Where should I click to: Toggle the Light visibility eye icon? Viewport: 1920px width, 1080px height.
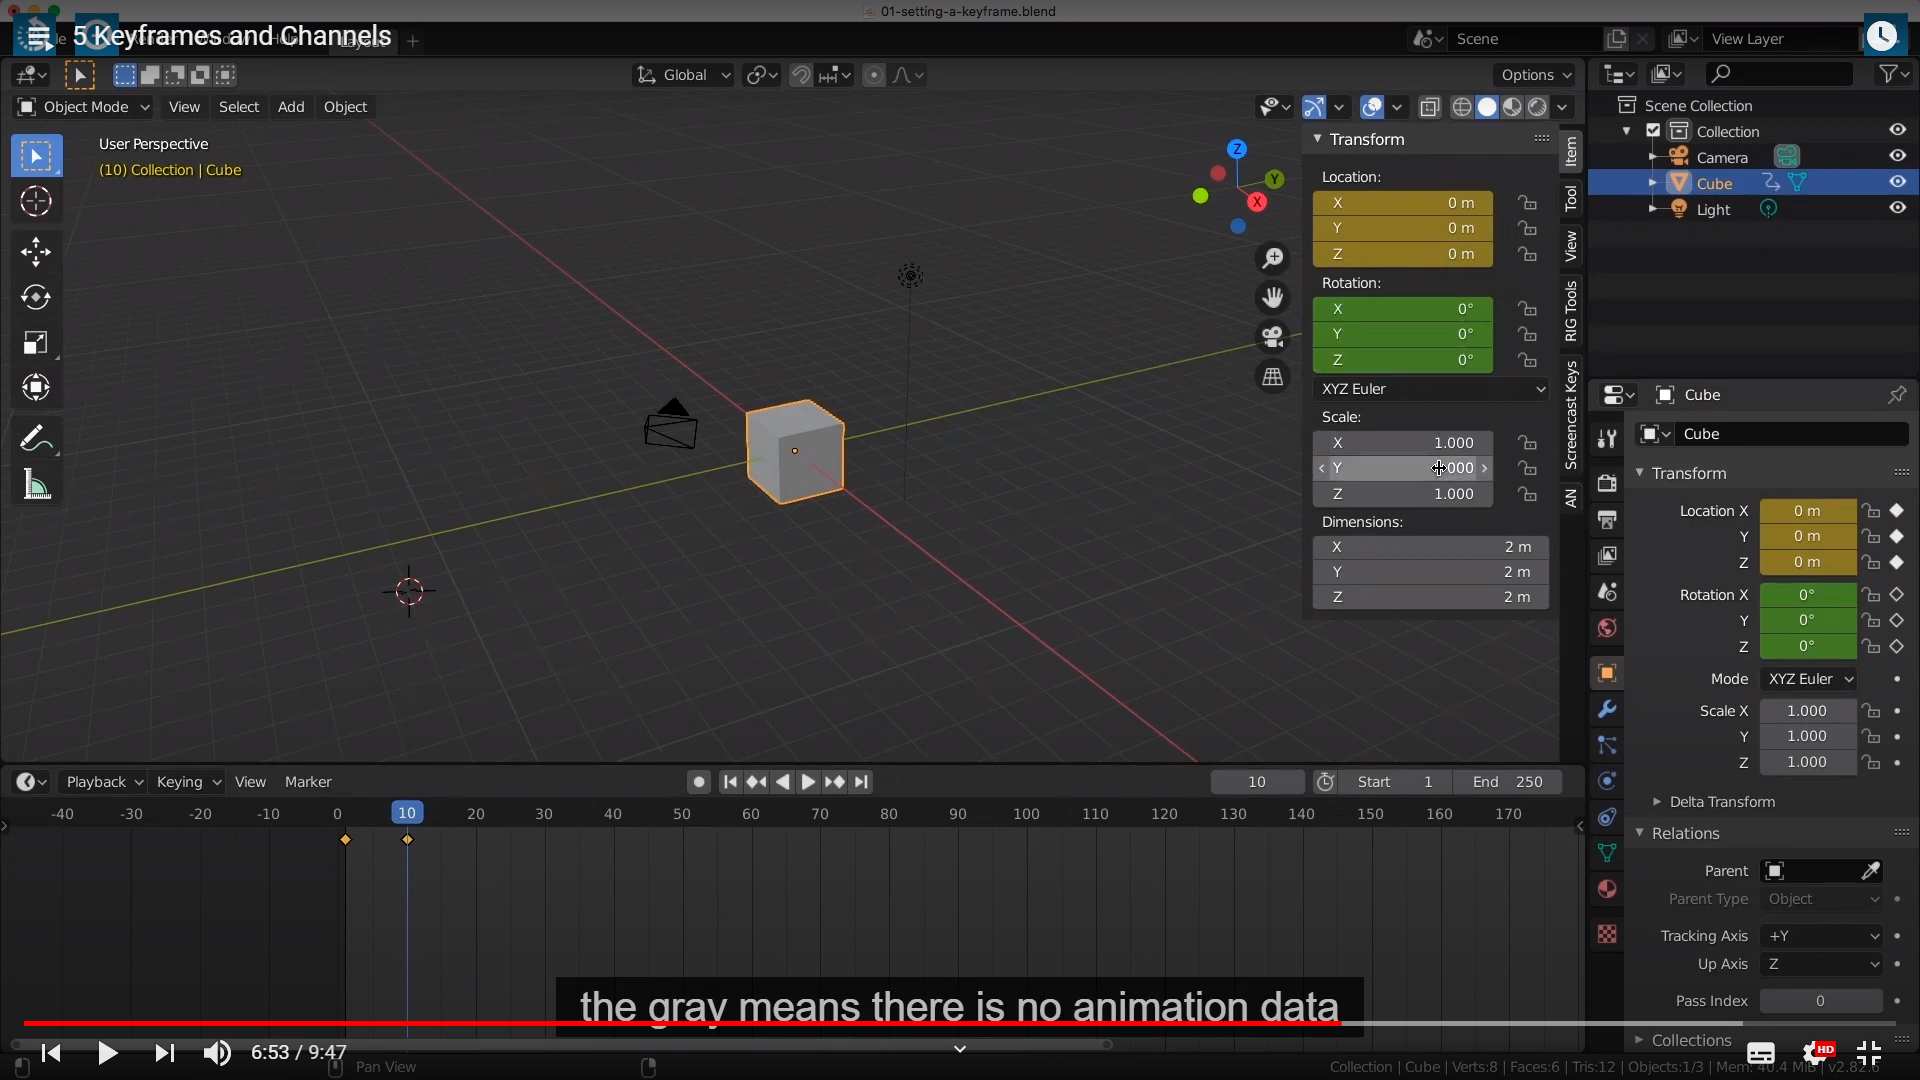tap(1897, 208)
